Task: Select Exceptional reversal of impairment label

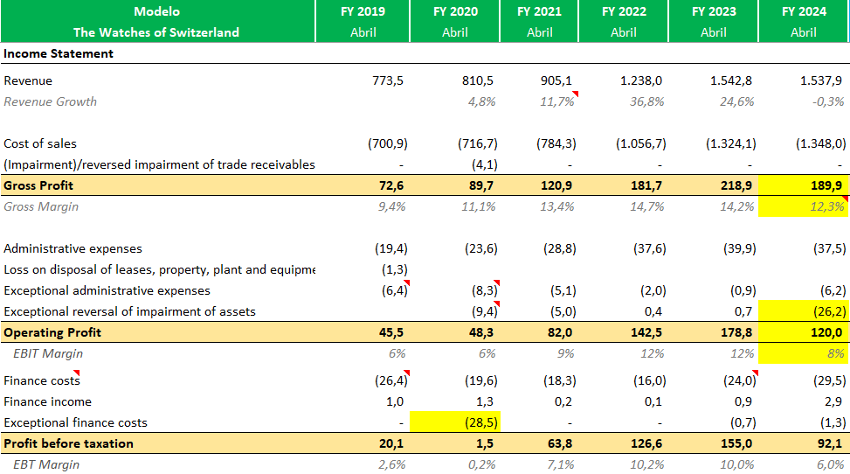Action: click(130, 312)
